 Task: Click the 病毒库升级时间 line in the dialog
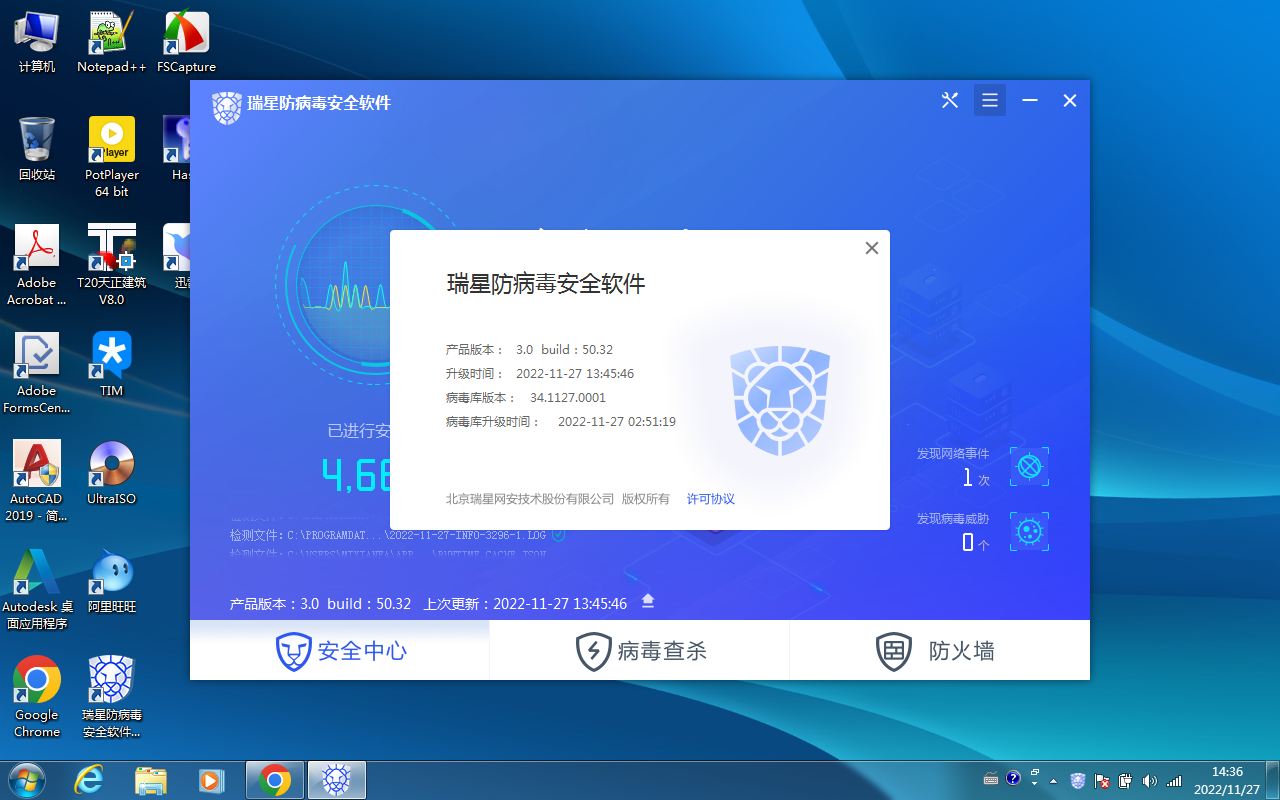point(561,422)
